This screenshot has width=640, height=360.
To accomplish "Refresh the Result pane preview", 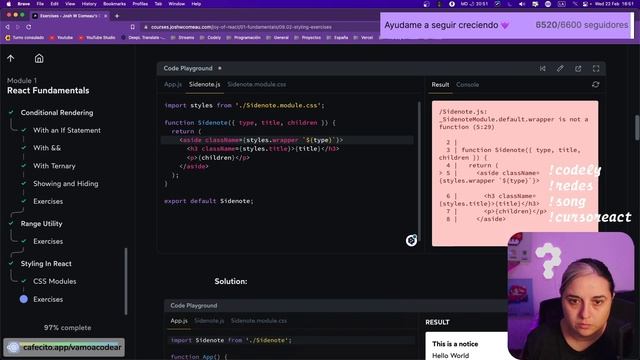I will point(596,84).
